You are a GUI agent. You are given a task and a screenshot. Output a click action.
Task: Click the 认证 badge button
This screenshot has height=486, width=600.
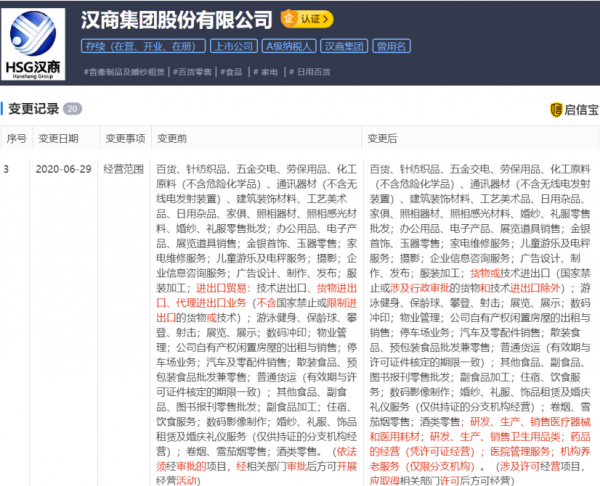coord(307,19)
